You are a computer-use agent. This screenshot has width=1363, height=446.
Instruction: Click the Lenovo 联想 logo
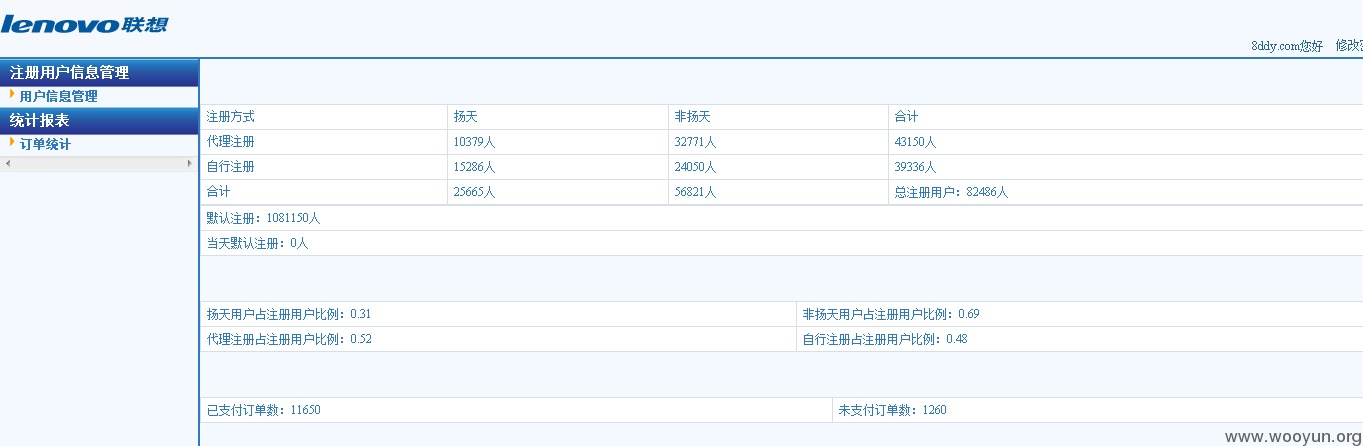84,23
